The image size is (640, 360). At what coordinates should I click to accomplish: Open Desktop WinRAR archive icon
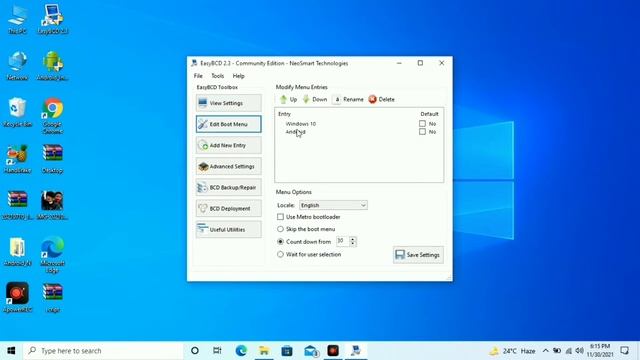[x=53, y=159]
